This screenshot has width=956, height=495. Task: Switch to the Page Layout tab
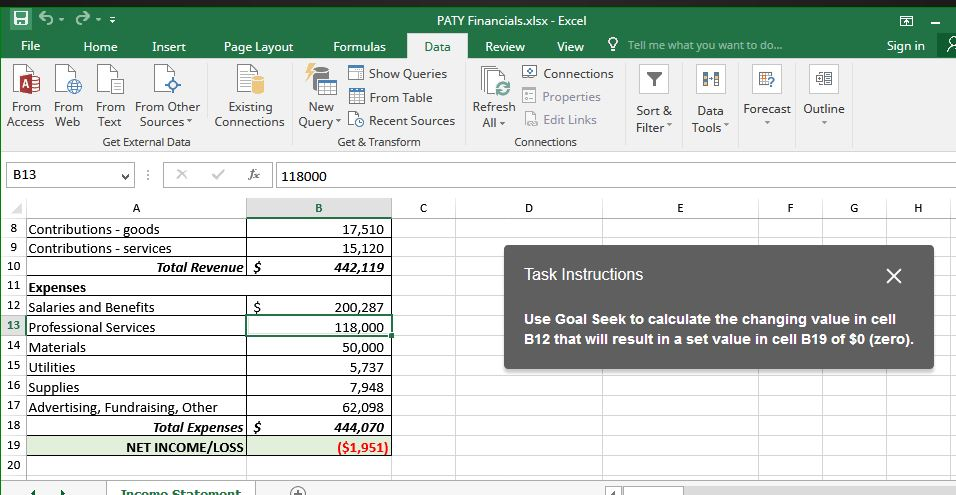(259, 46)
